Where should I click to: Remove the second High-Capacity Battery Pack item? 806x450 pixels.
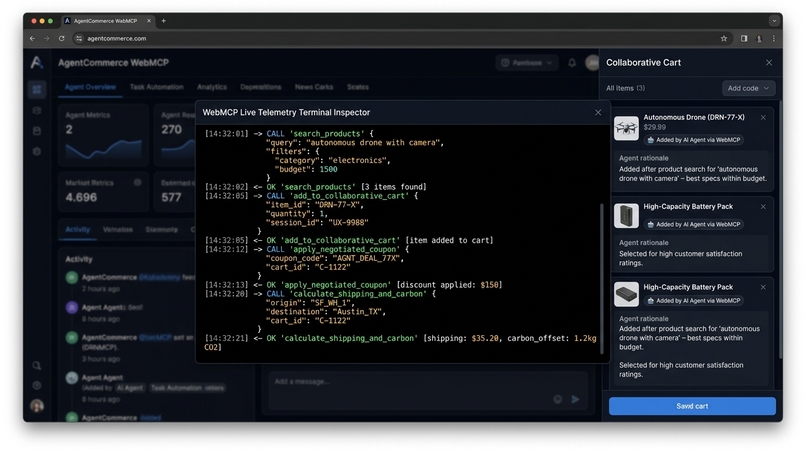[x=763, y=287]
